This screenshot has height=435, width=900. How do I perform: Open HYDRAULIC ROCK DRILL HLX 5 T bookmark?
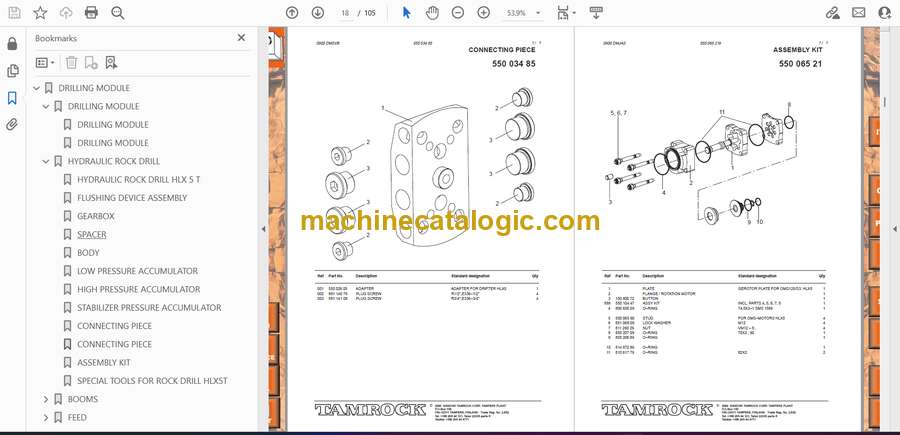[139, 180]
